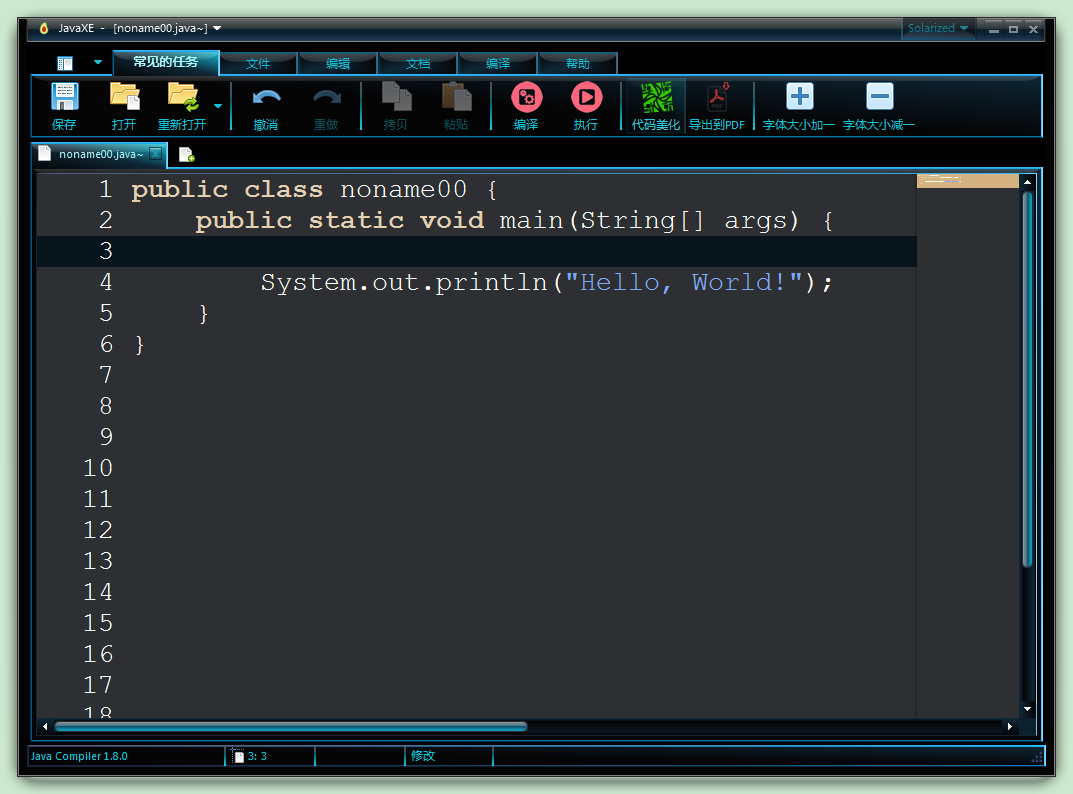Switch to the File (文件) ribbon tab
Viewport: 1073px width, 794px height.
point(258,64)
